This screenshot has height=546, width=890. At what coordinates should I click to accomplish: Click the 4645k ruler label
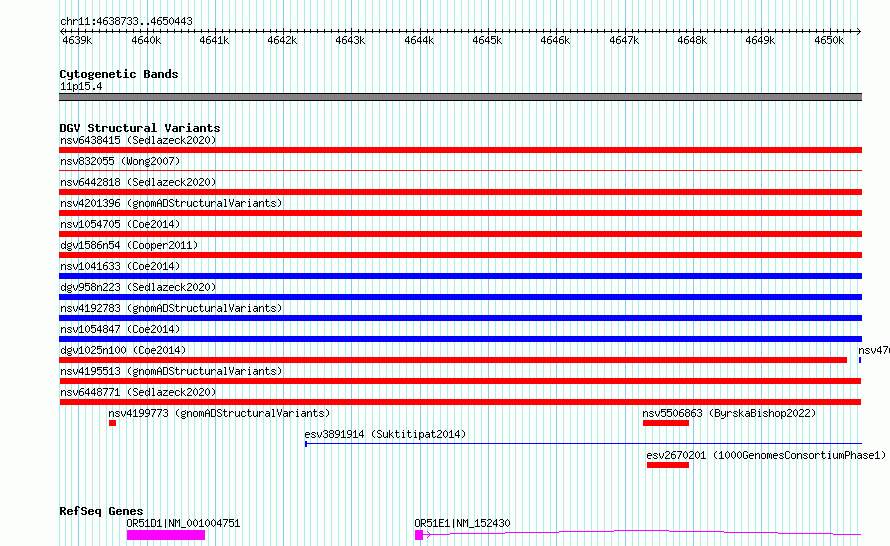tap(487, 41)
